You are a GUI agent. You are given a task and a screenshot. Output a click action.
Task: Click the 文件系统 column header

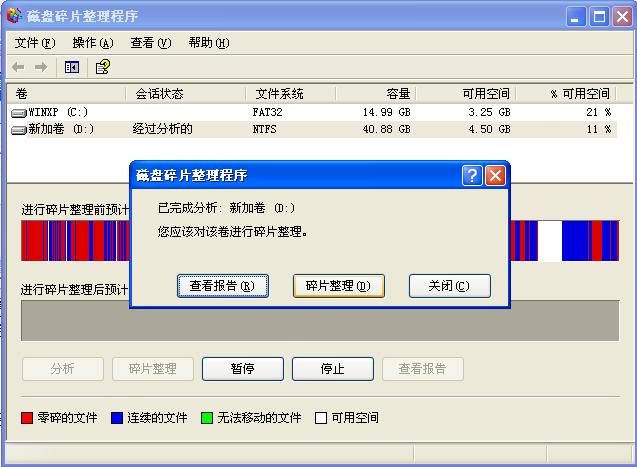coord(291,94)
